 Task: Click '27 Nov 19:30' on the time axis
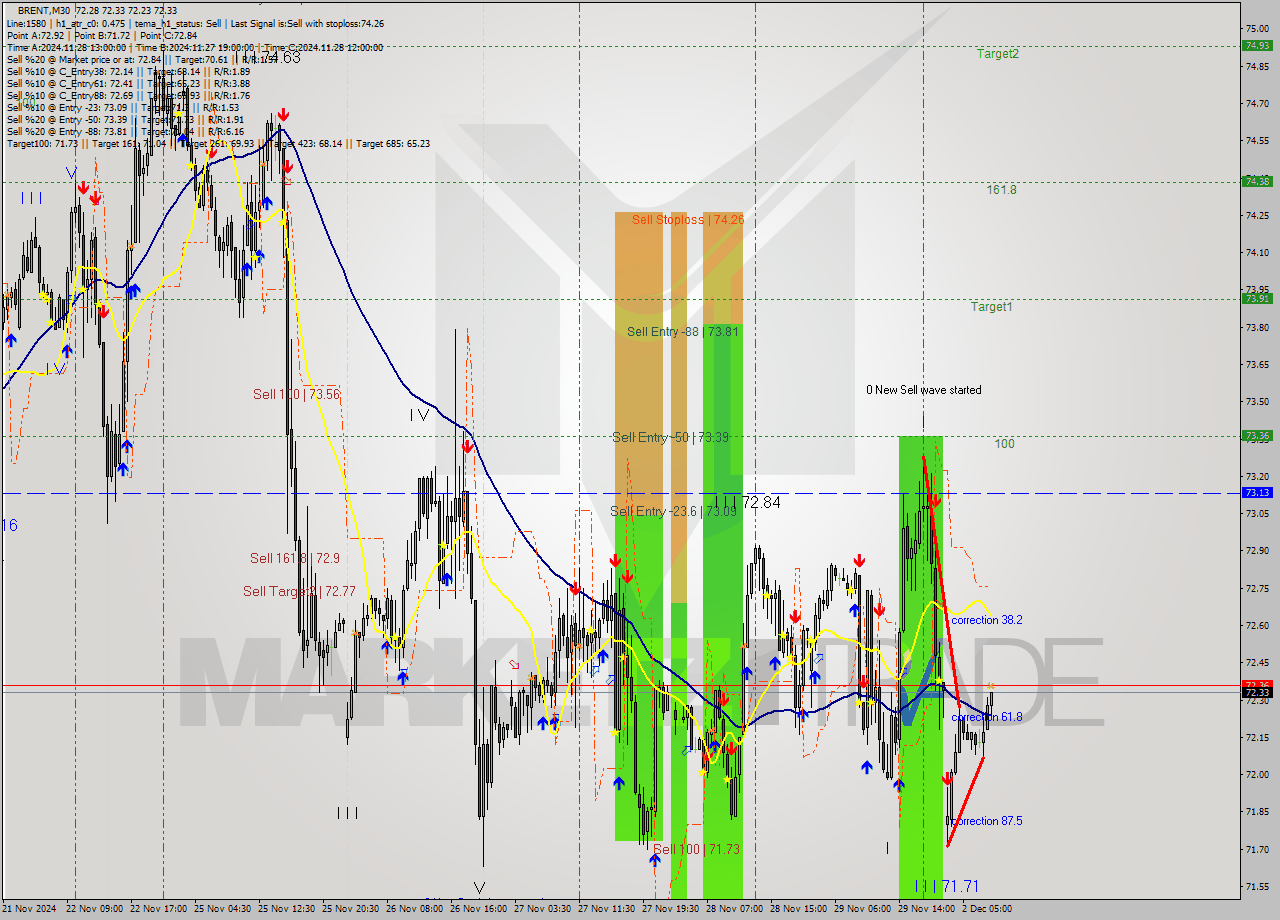(x=671, y=909)
